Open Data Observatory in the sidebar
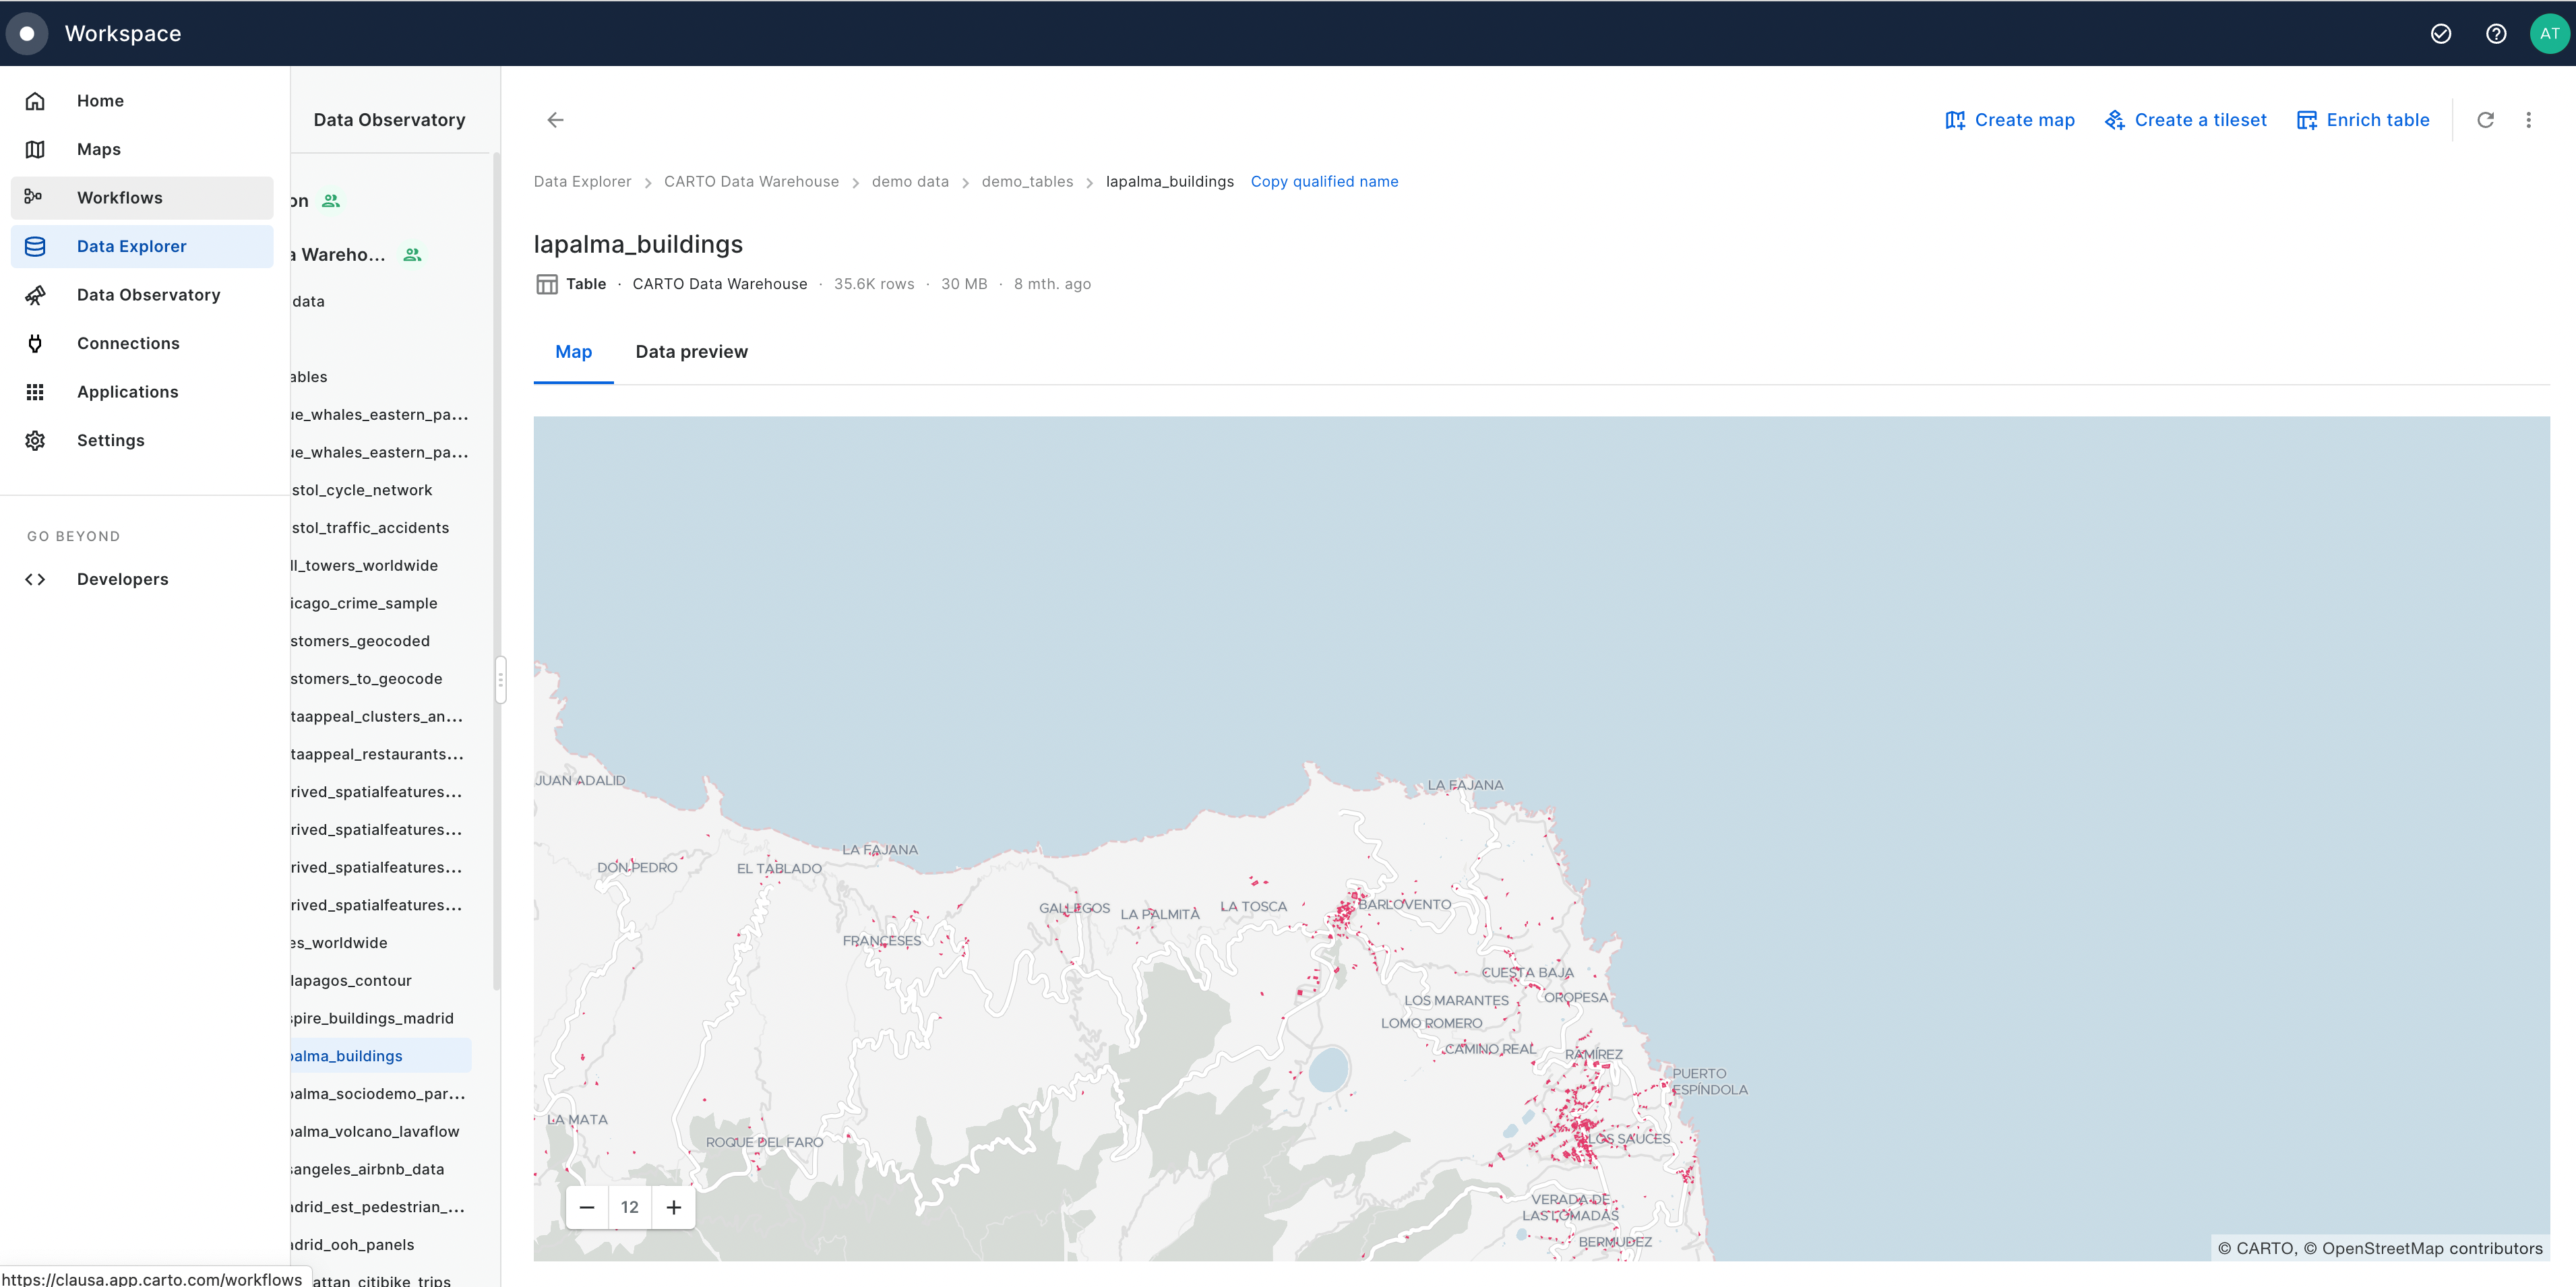Image resolution: width=2576 pixels, height=1287 pixels. click(142, 295)
